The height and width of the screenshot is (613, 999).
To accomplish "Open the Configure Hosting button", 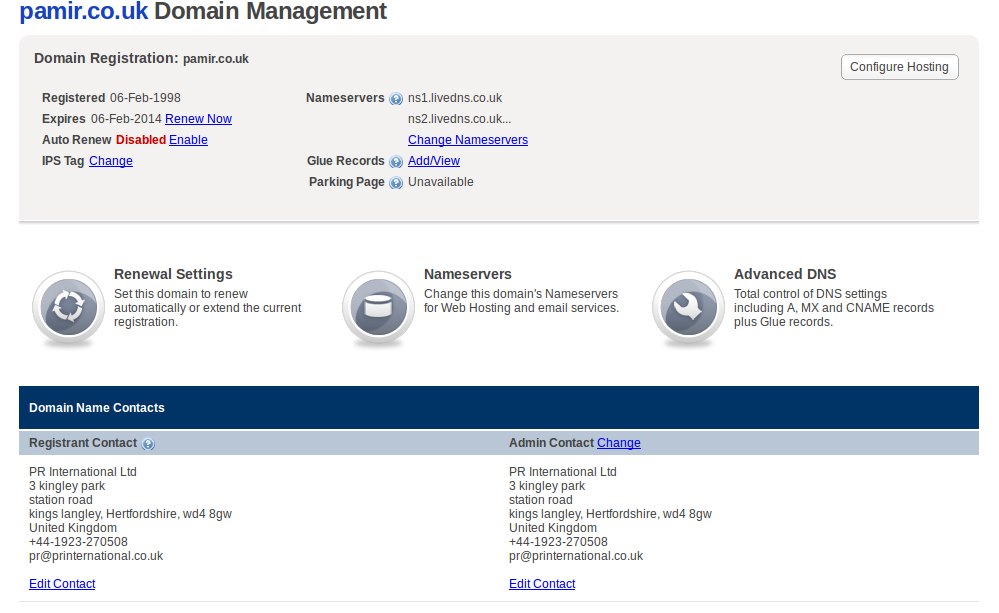I will click(x=899, y=67).
